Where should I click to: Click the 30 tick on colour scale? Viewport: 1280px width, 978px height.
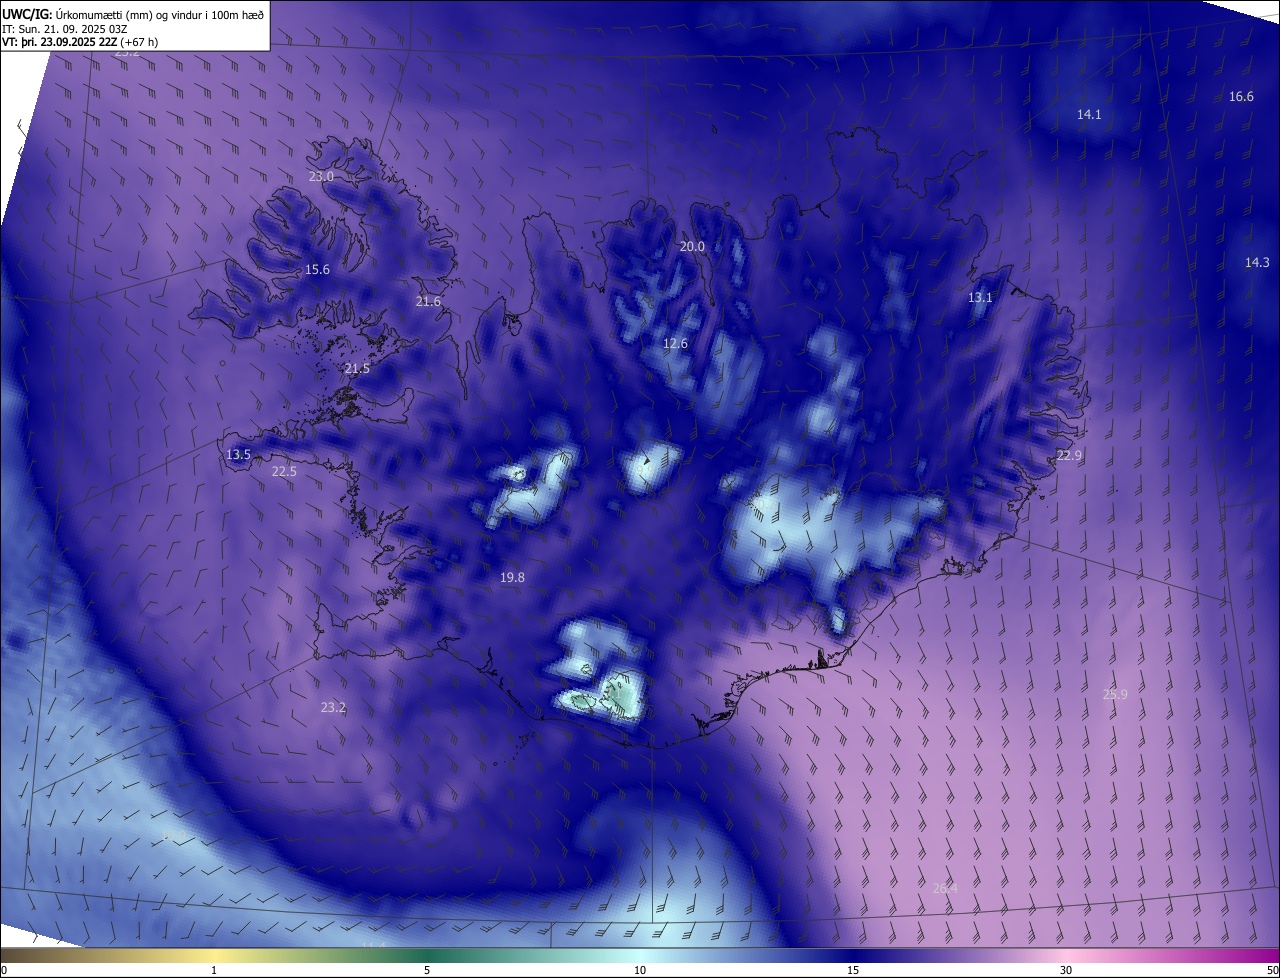[x=1066, y=970]
